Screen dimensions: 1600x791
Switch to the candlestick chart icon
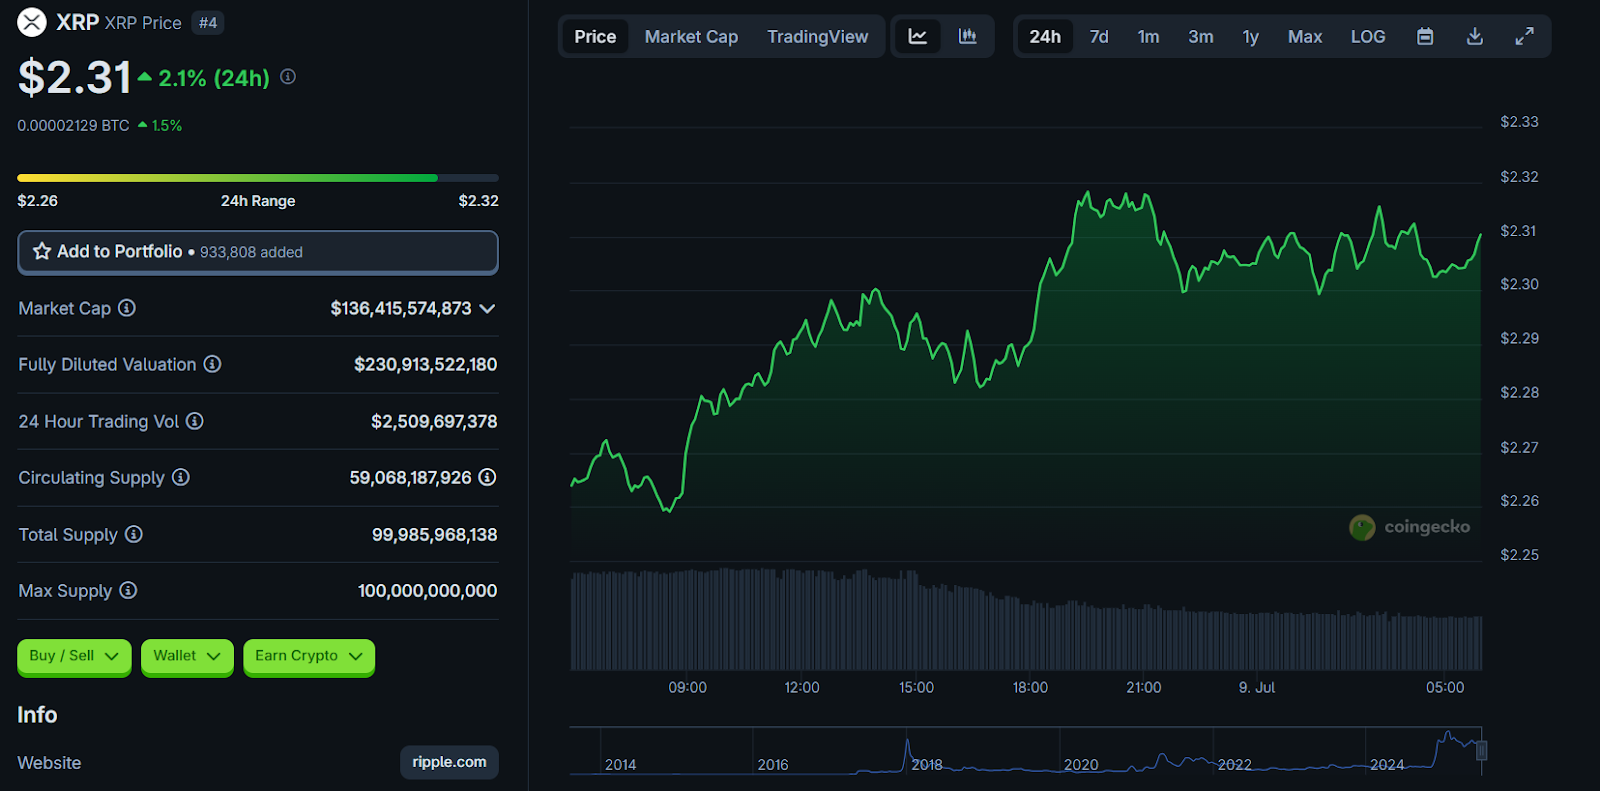click(x=967, y=37)
